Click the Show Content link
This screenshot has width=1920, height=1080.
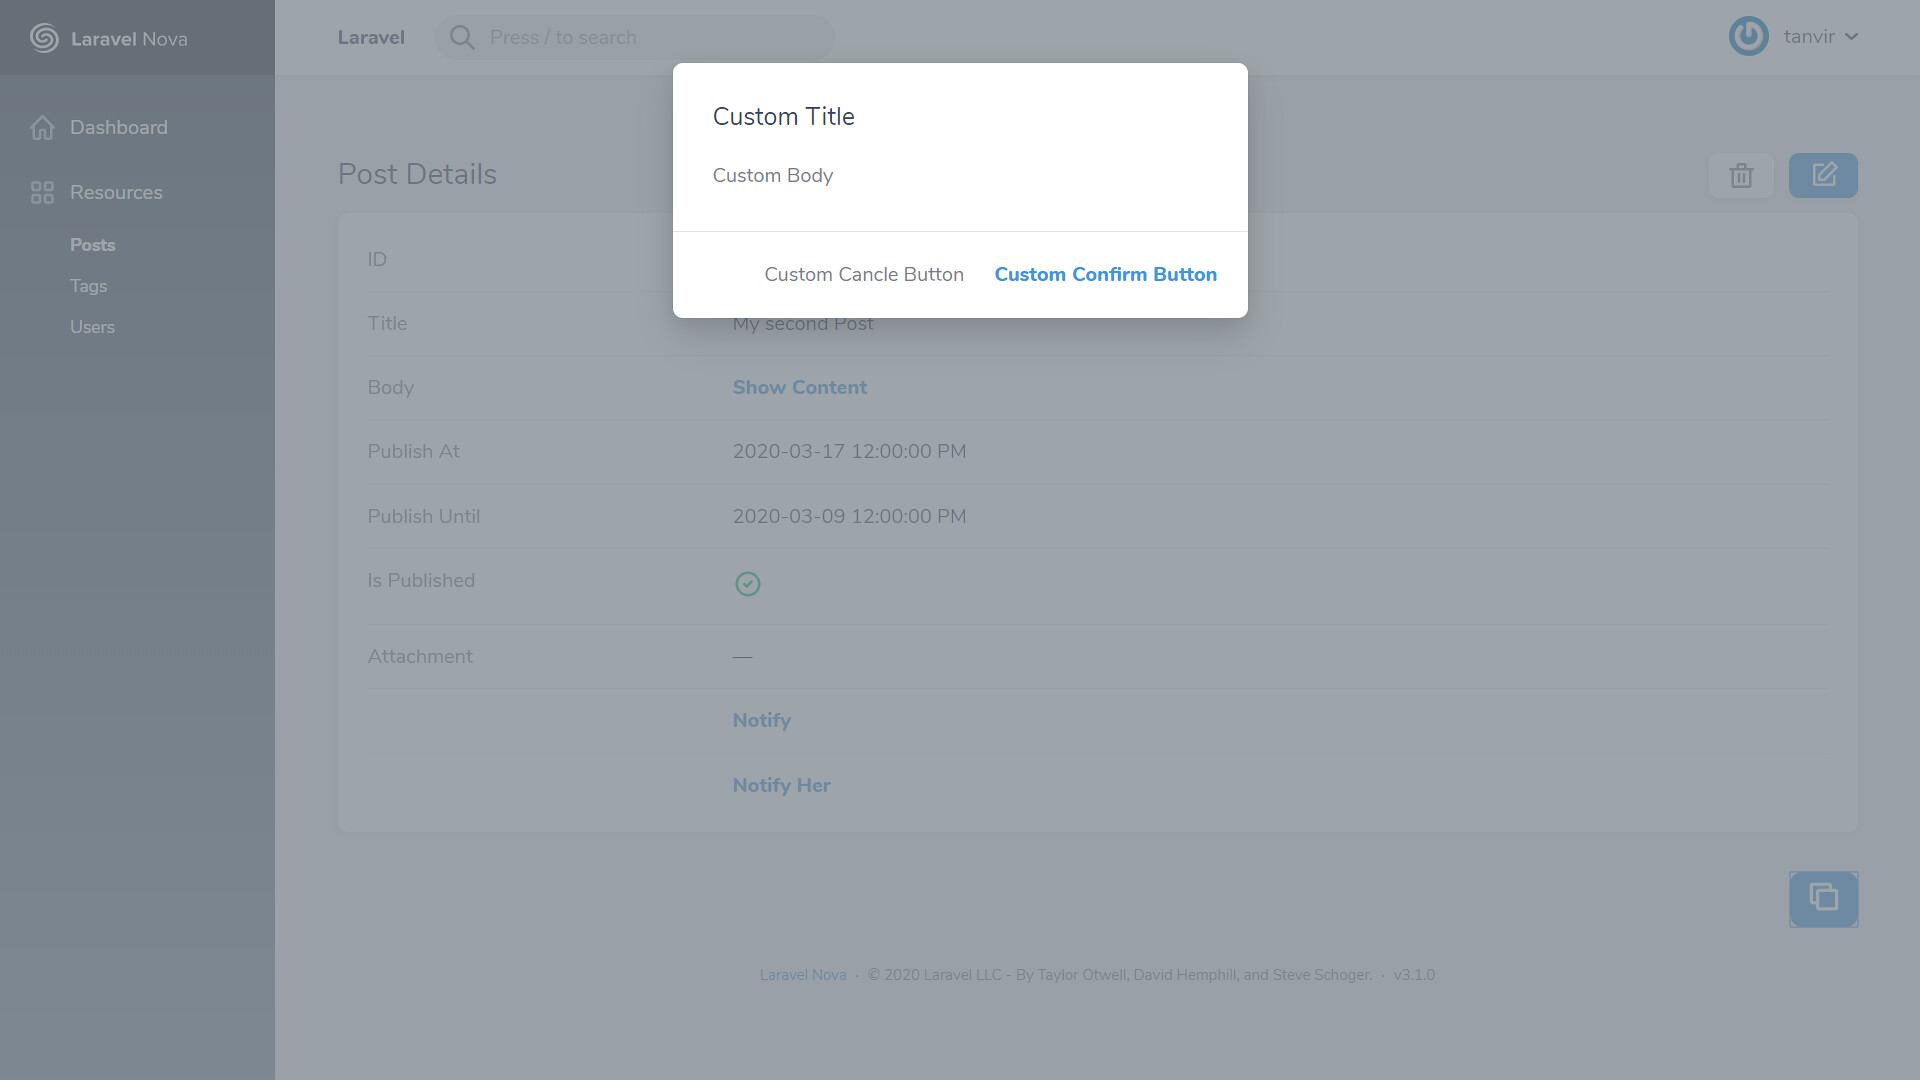[x=799, y=388]
